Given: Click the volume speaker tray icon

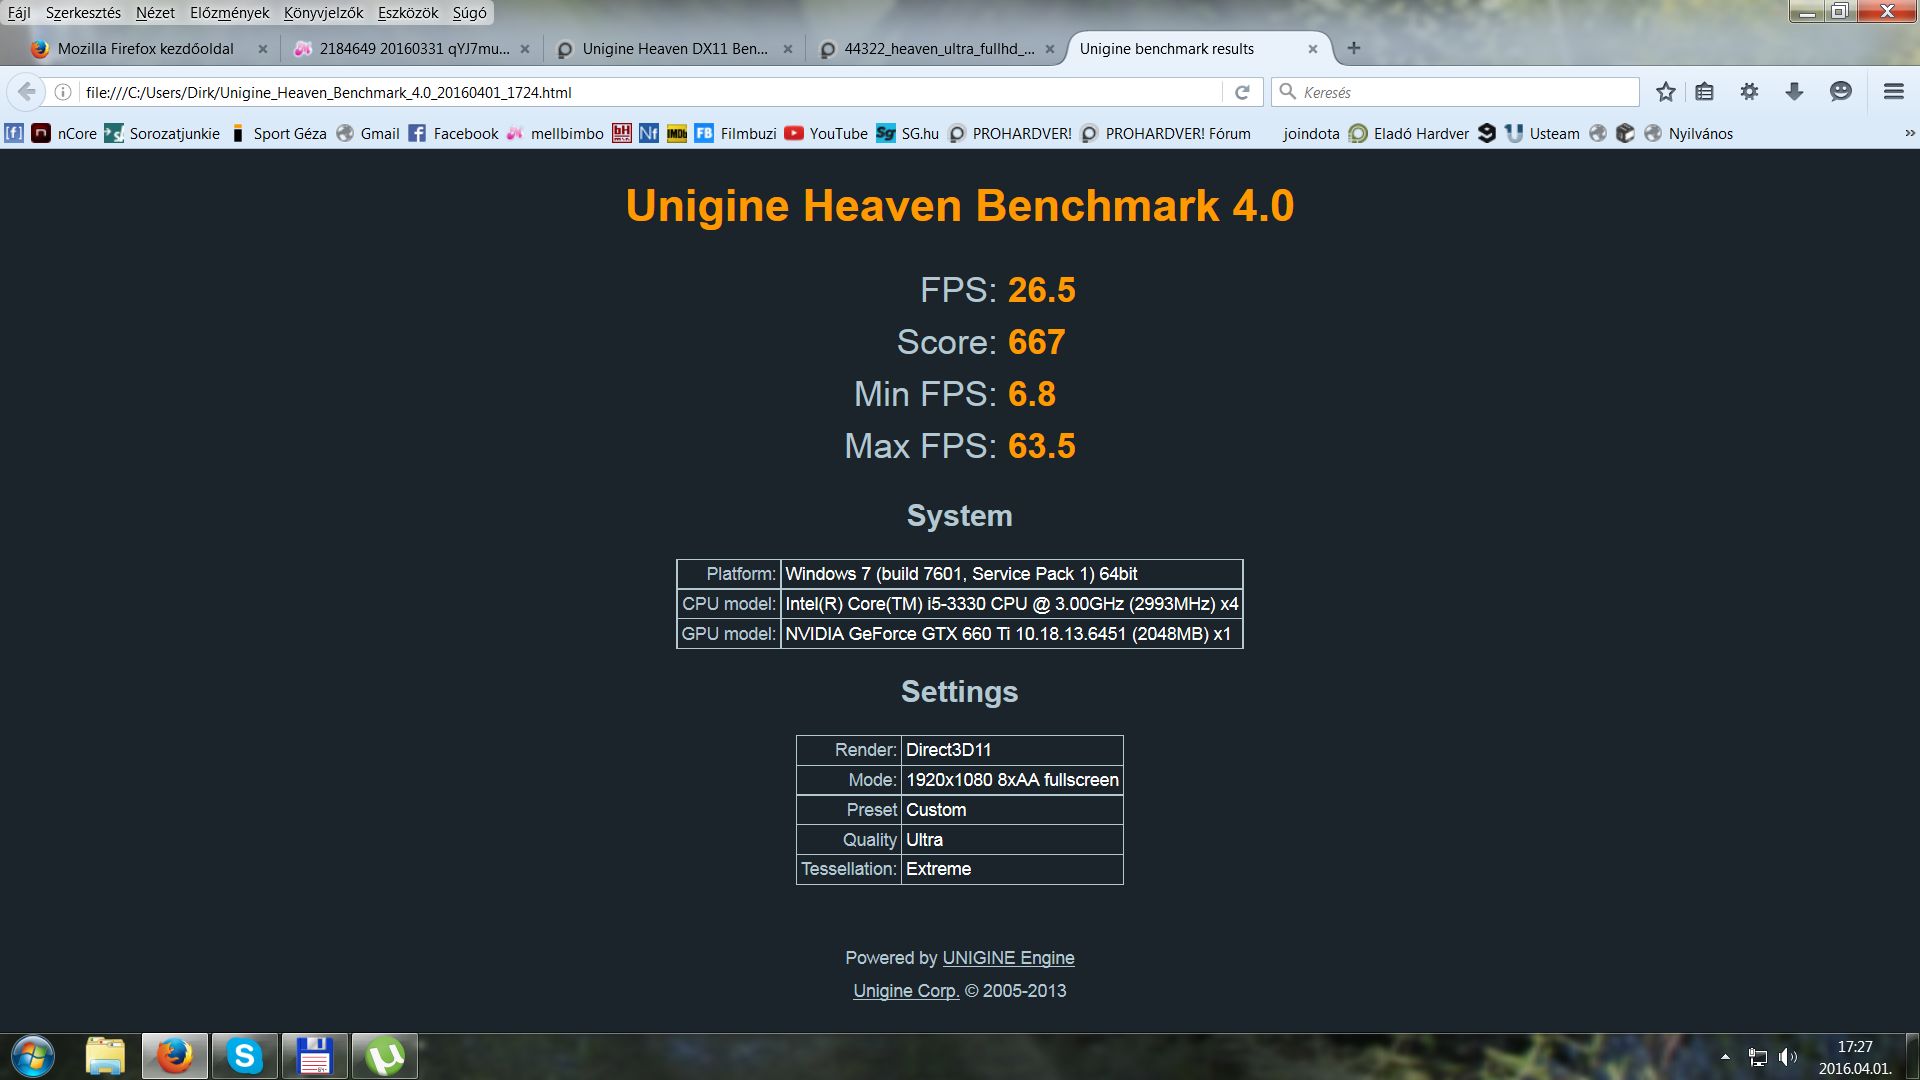Looking at the screenshot, I should coord(1788,1057).
